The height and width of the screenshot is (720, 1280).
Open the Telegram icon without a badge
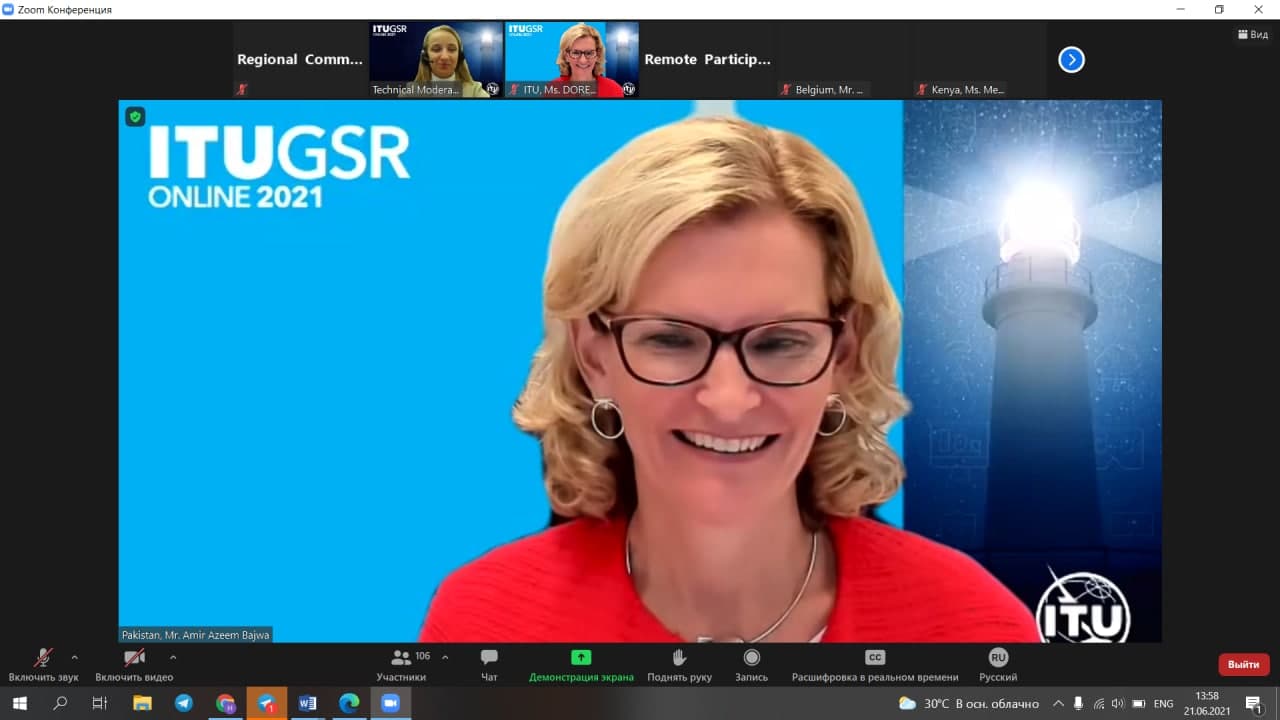pos(184,703)
